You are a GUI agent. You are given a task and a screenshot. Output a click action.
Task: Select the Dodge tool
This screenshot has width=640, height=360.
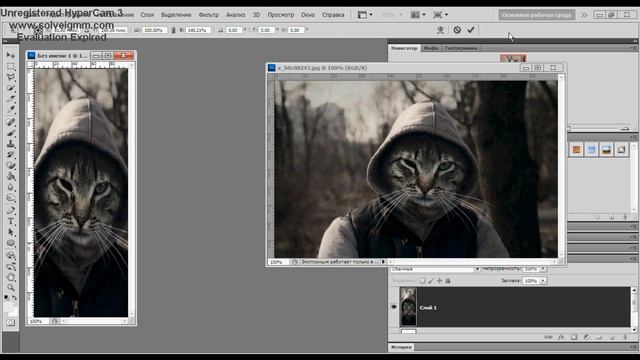coord(11,199)
